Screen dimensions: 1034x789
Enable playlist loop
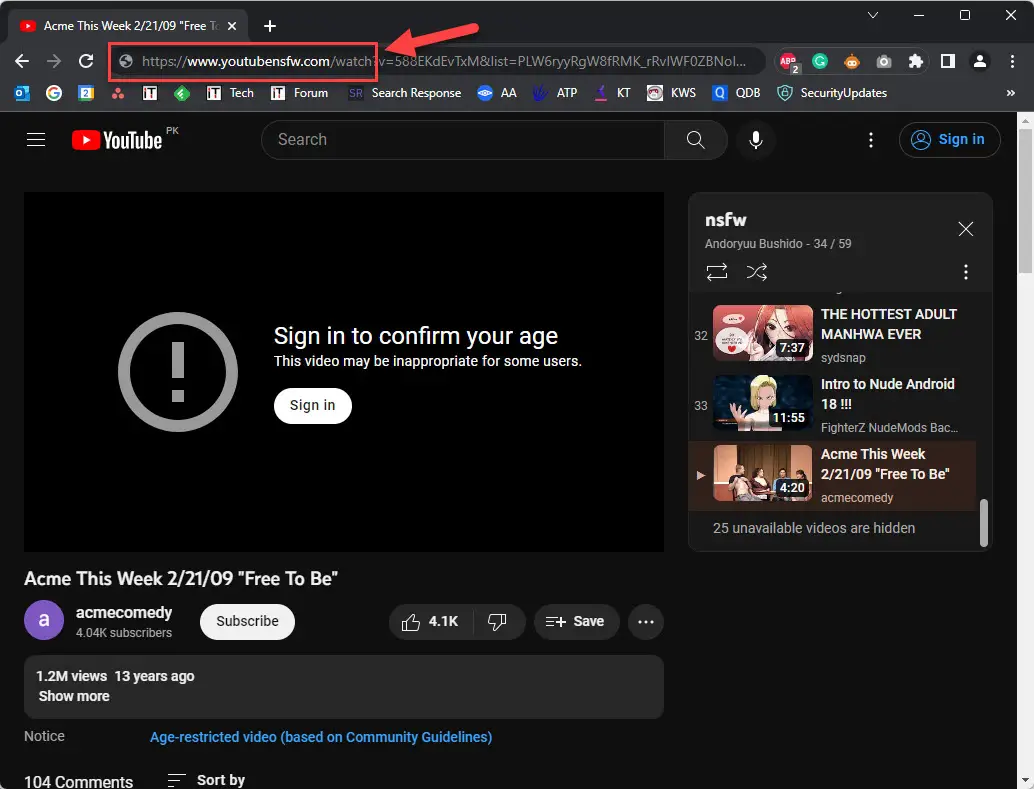click(716, 271)
